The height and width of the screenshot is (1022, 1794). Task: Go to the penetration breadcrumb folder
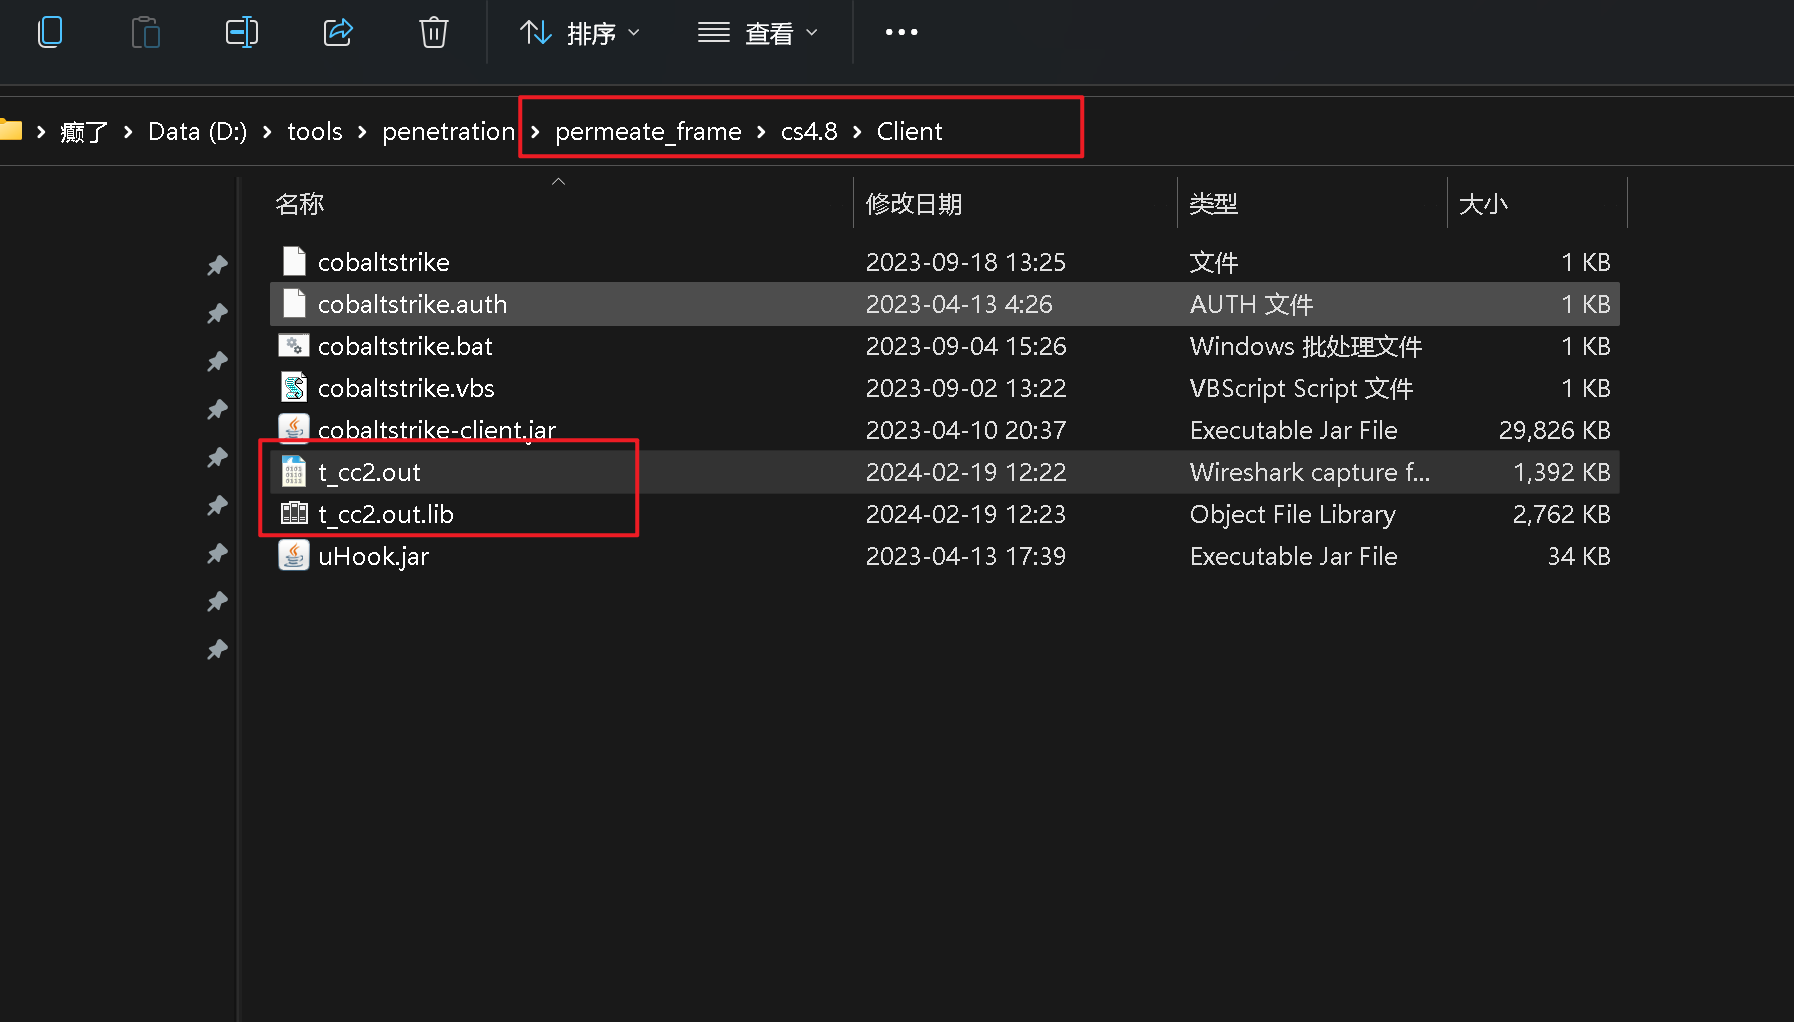pyautogui.click(x=448, y=131)
